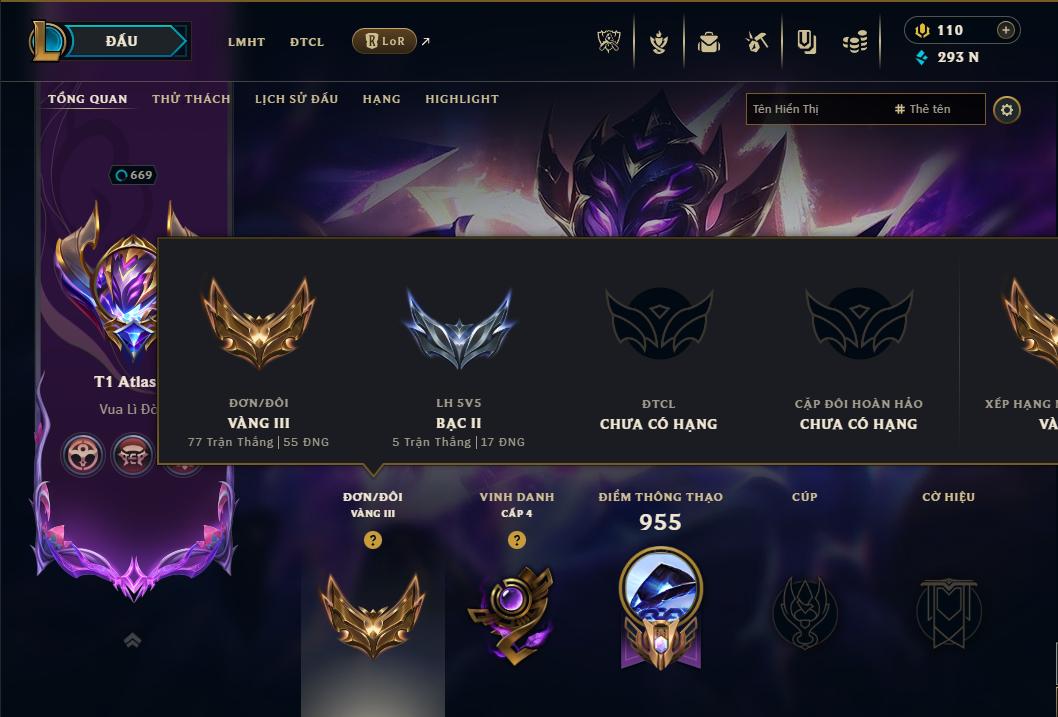Open the Clash tournament icon

pos(609,42)
